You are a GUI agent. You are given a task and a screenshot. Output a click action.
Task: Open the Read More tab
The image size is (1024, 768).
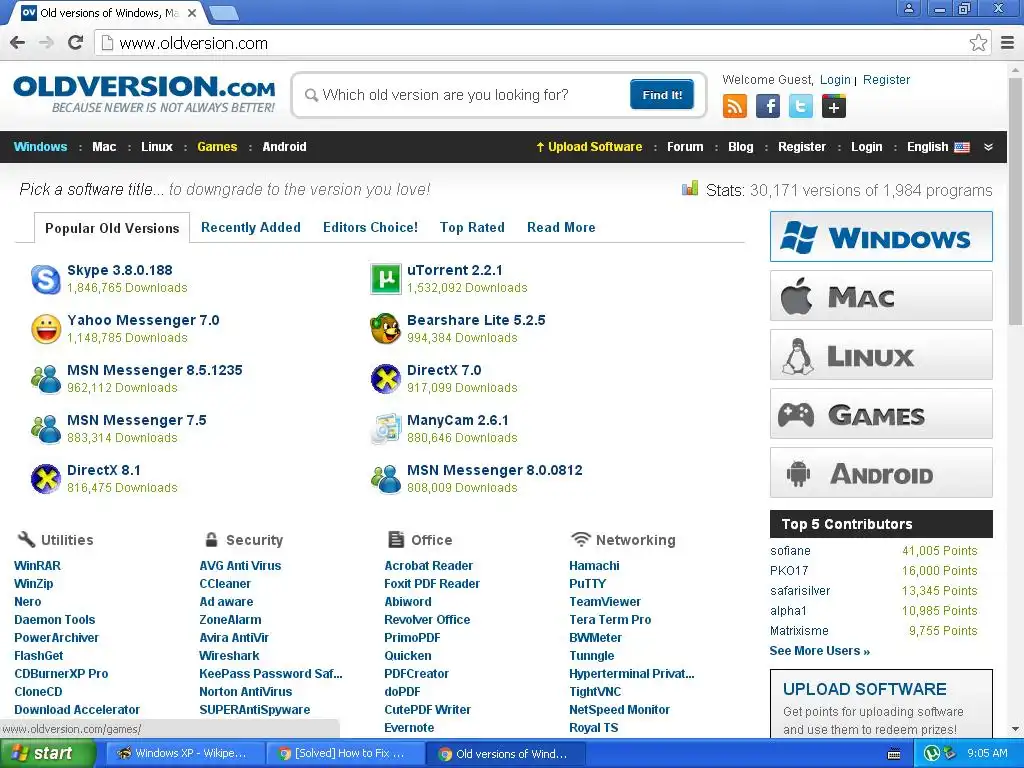pos(561,227)
